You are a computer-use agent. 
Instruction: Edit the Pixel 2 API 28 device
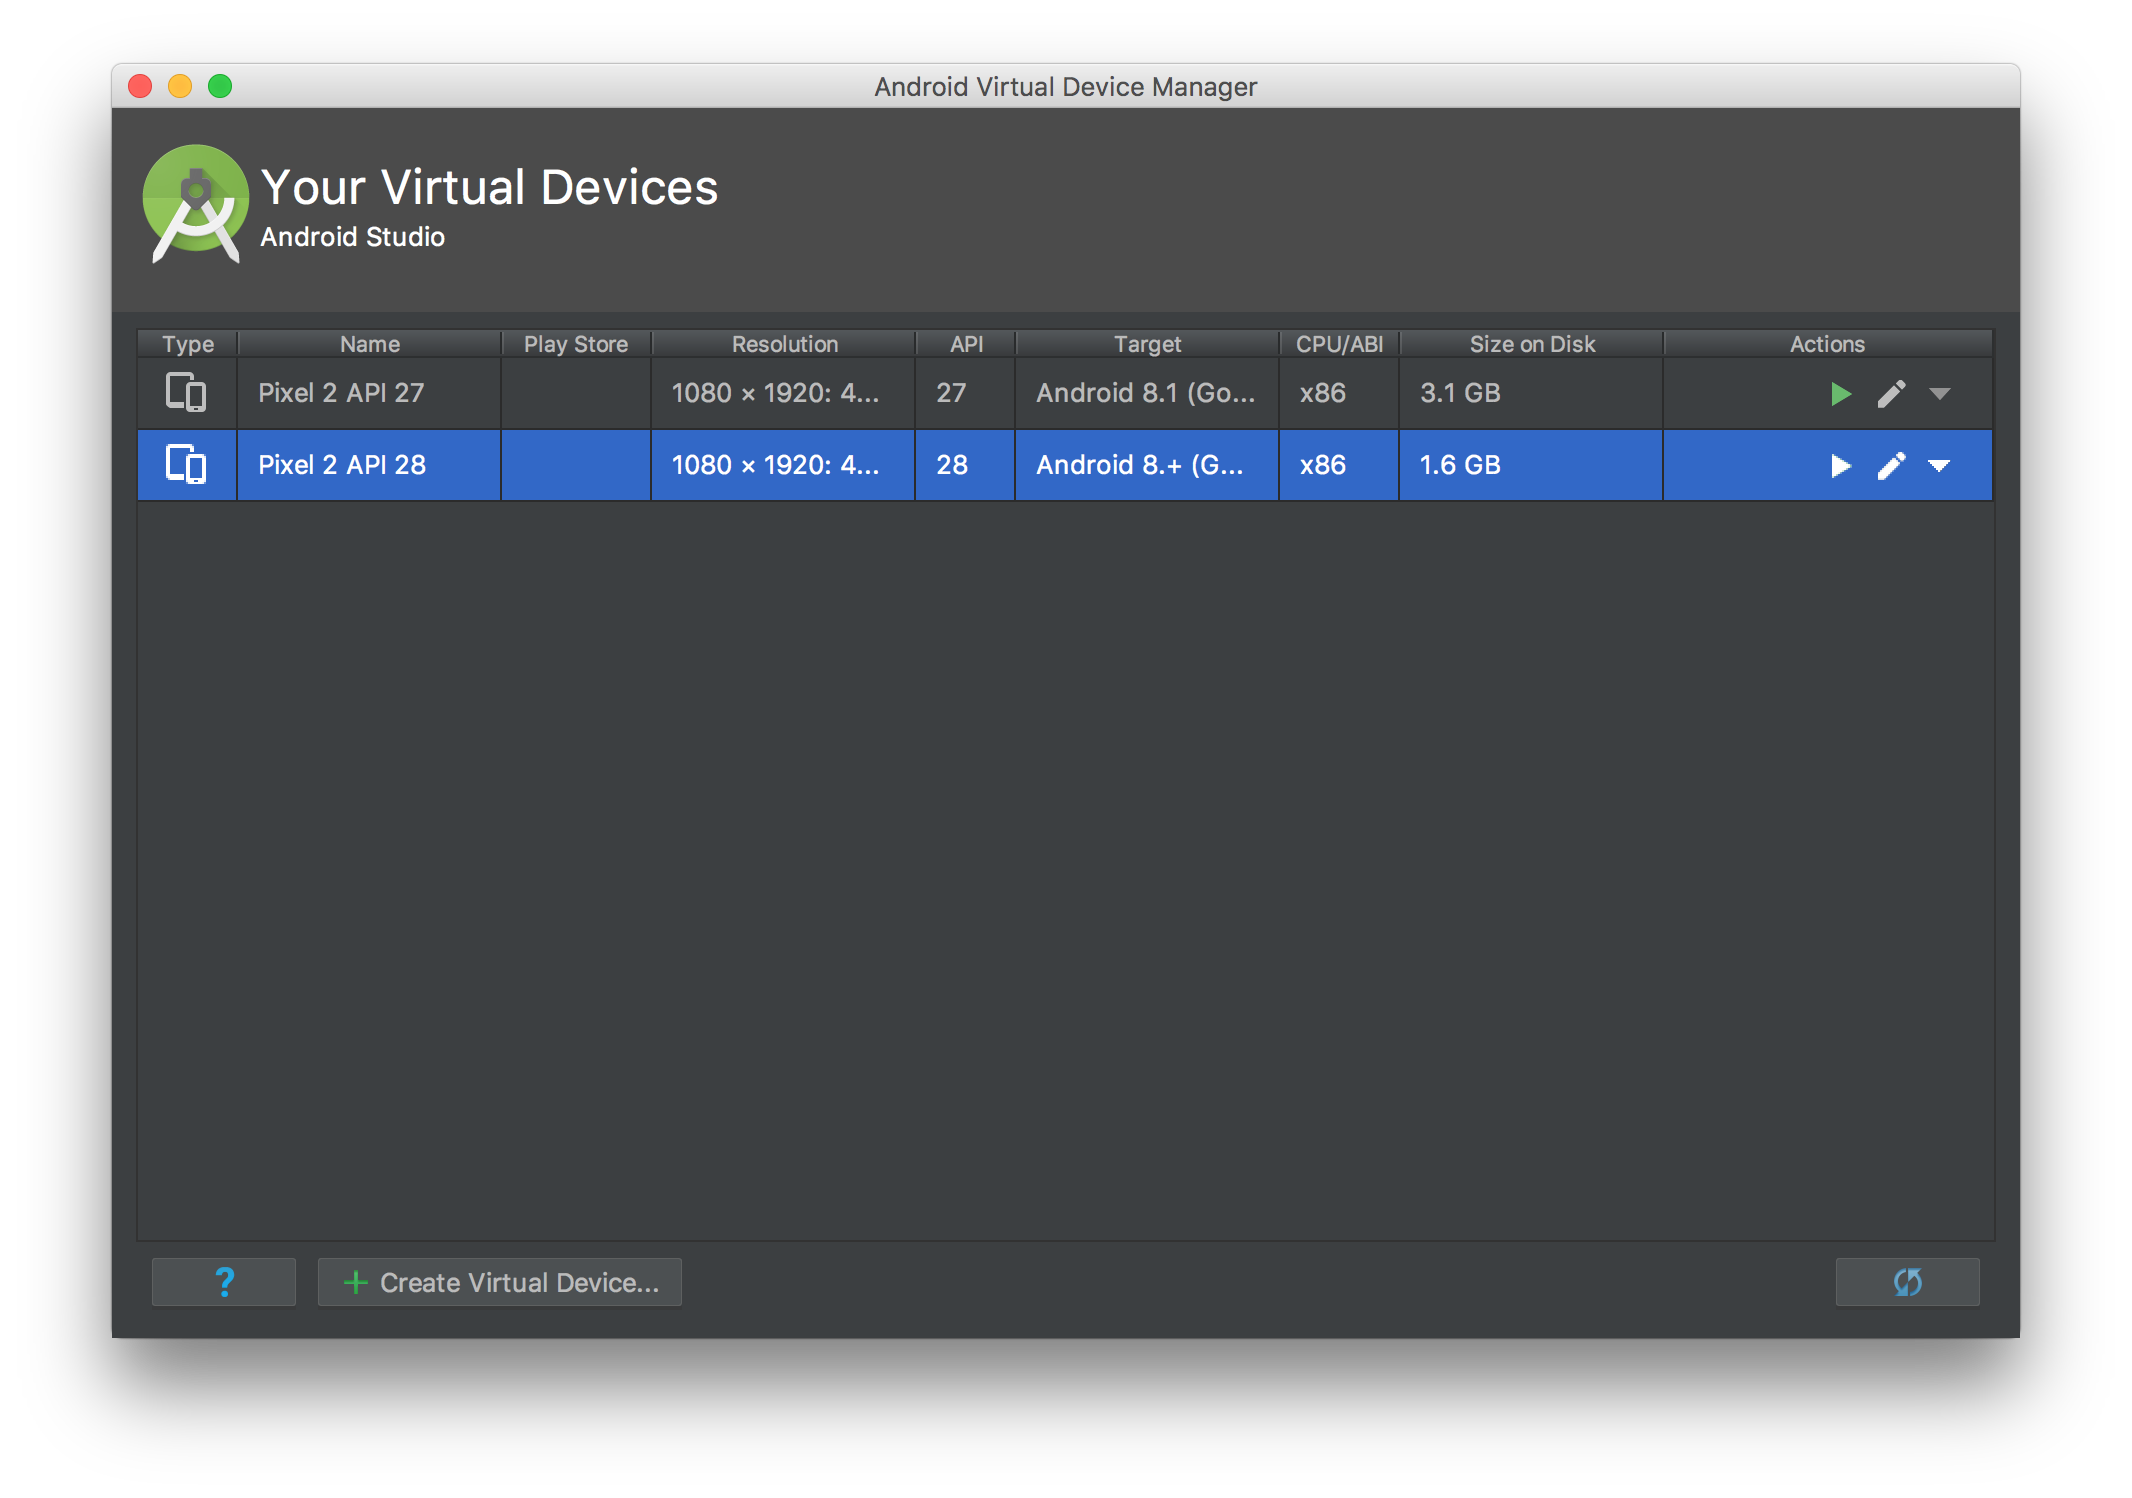click(1892, 465)
